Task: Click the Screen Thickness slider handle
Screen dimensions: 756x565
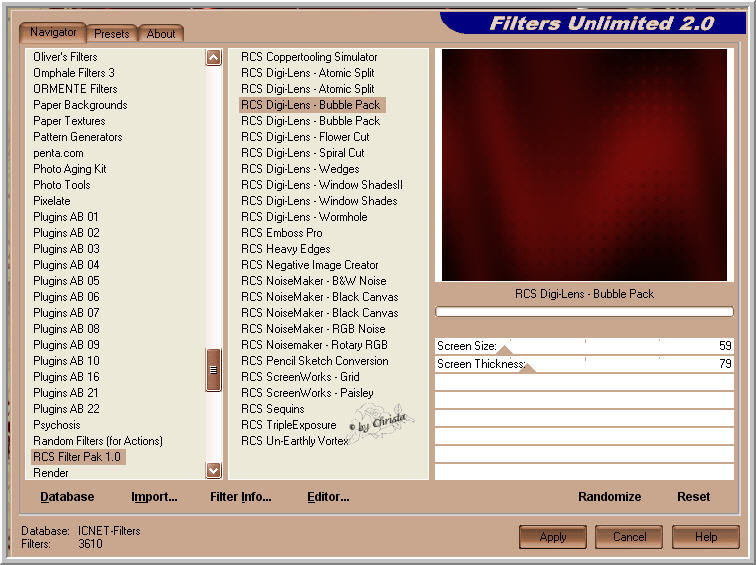Action: coord(528,368)
